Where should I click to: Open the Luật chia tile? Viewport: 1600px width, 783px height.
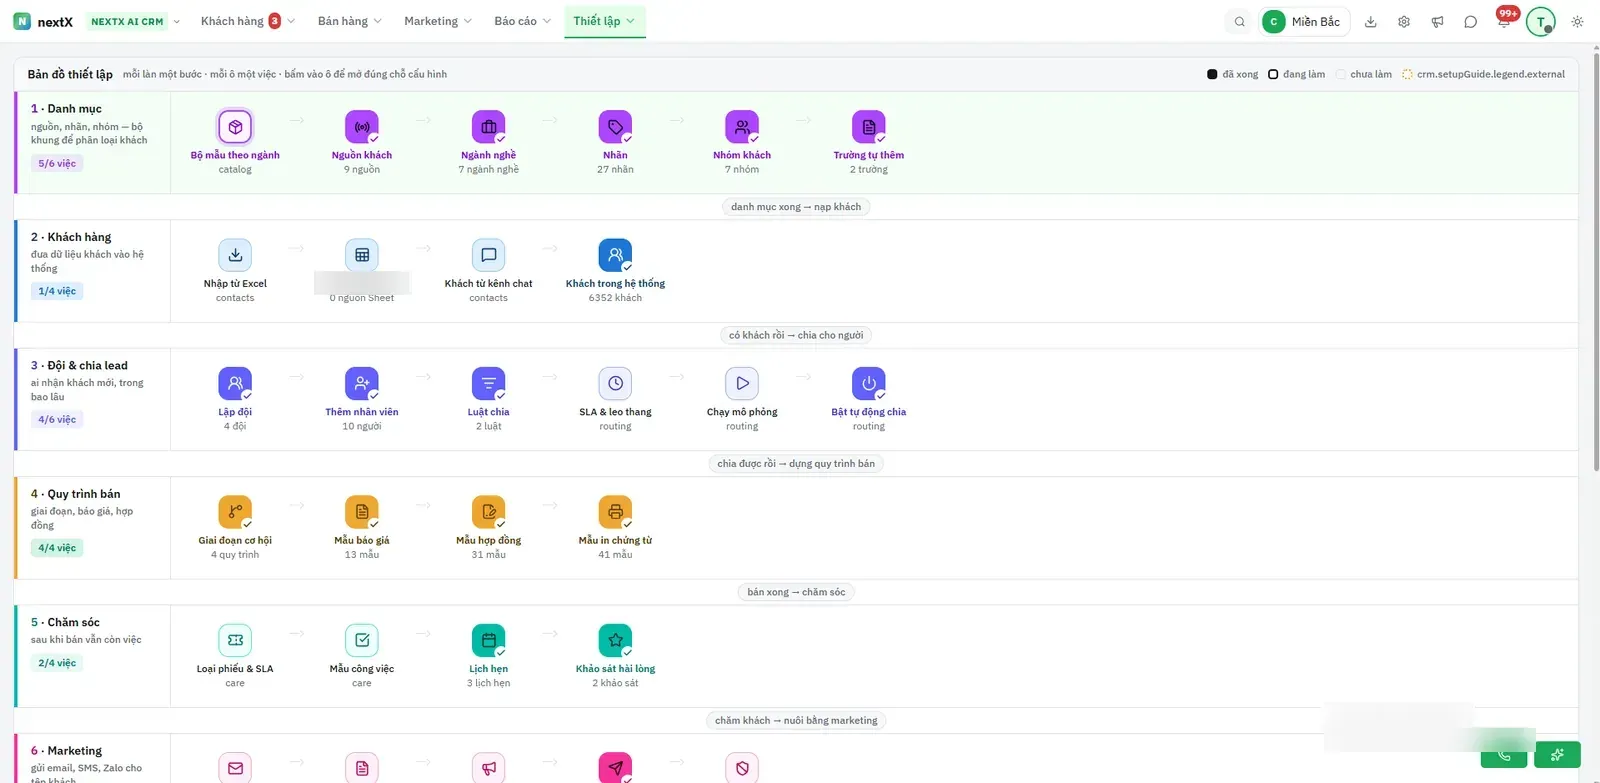point(489,398)
